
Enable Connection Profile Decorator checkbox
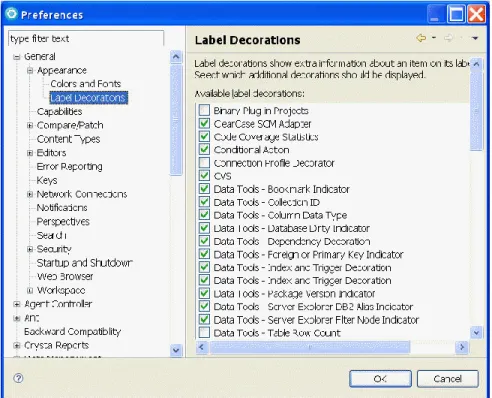tap(204, 163)
